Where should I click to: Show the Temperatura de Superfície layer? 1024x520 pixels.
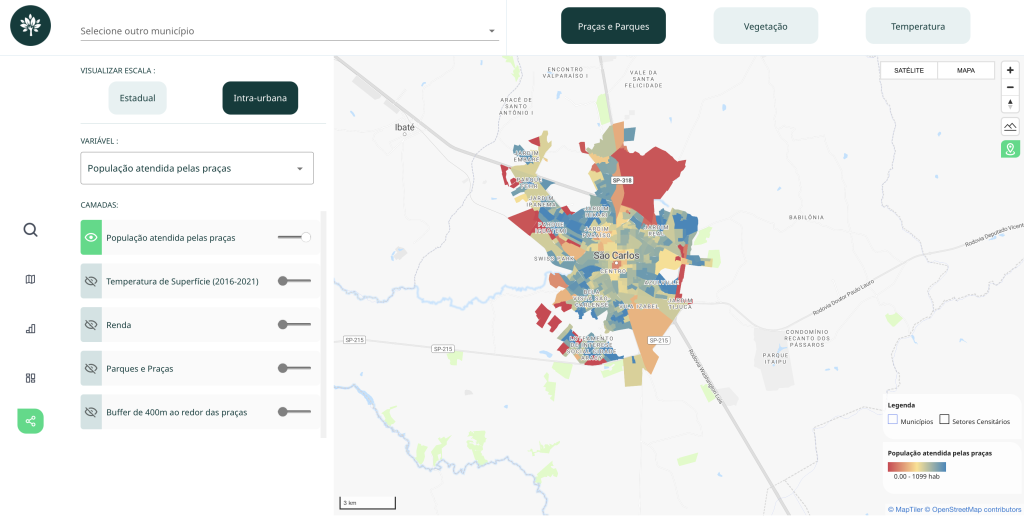click(x=91, y=281)
